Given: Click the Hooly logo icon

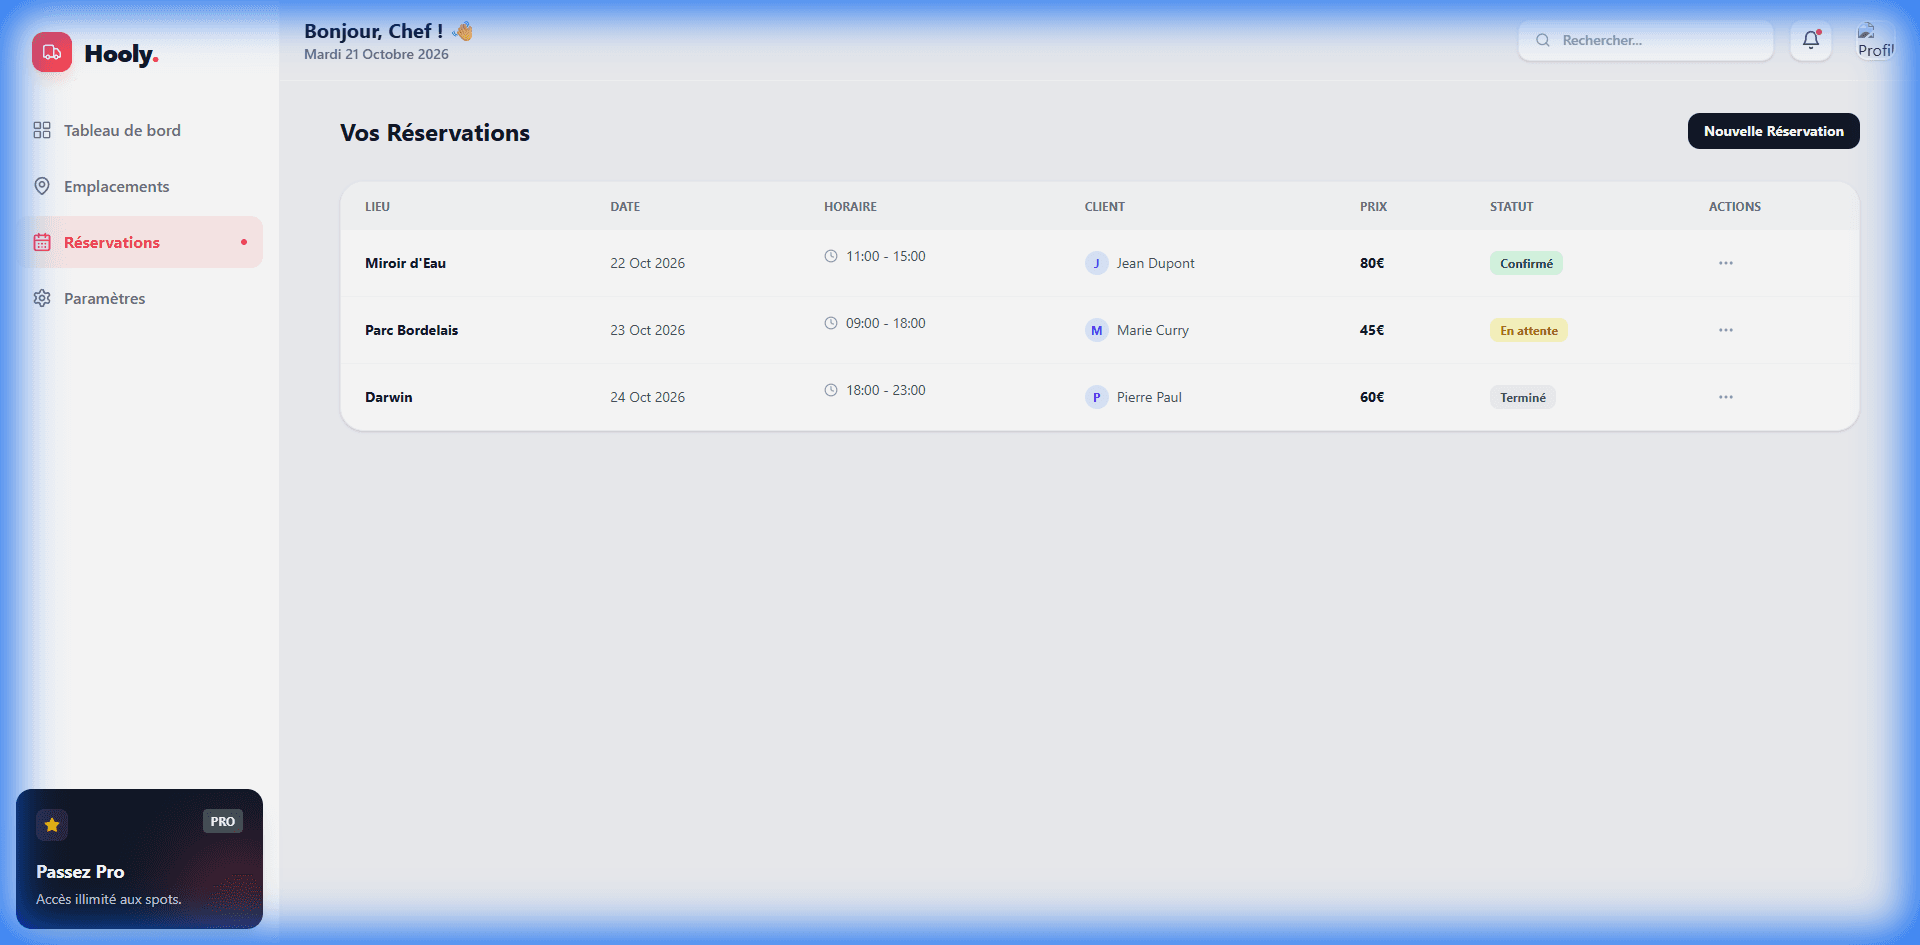Looking at the screenshot, I should (x=51, y=52).
